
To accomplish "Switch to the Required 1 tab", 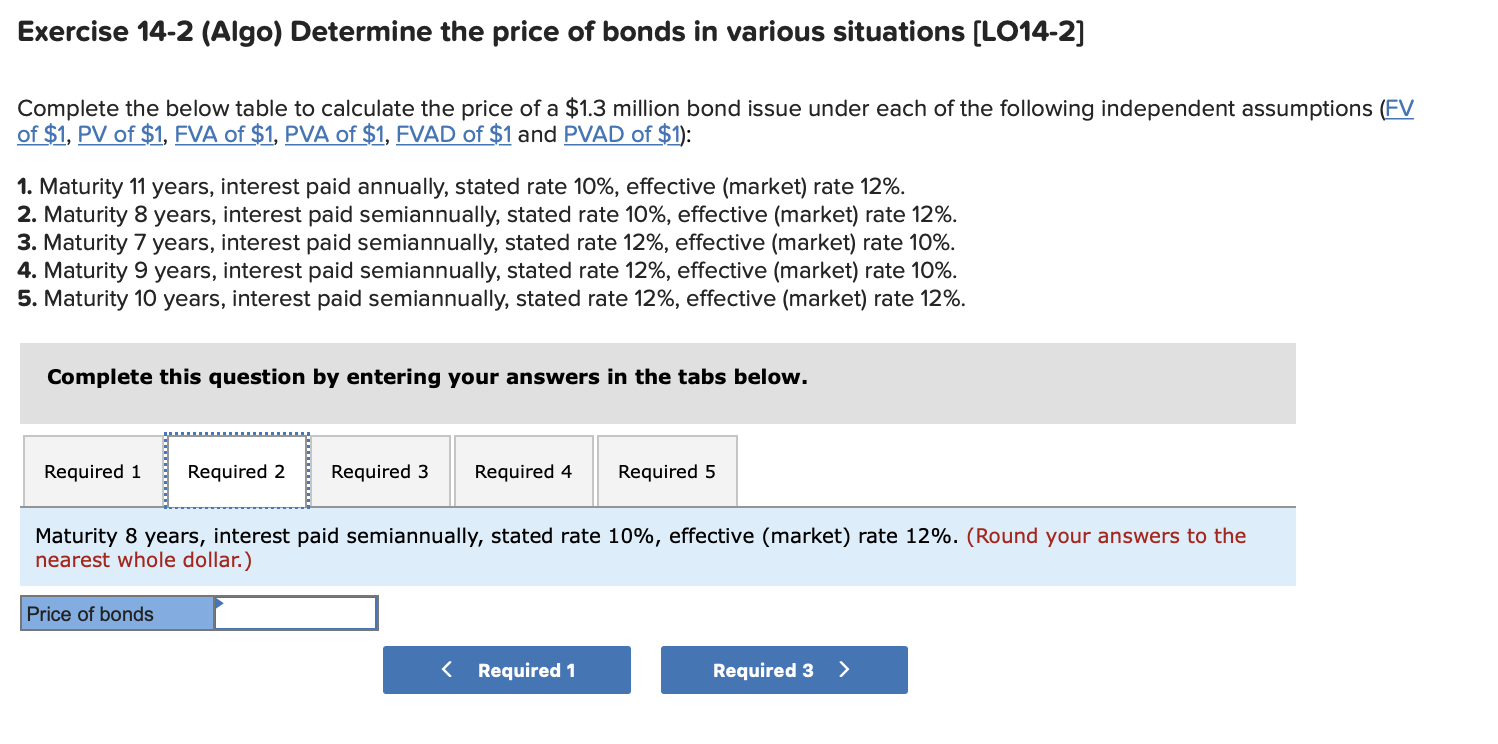I will [x=90, y=471].
